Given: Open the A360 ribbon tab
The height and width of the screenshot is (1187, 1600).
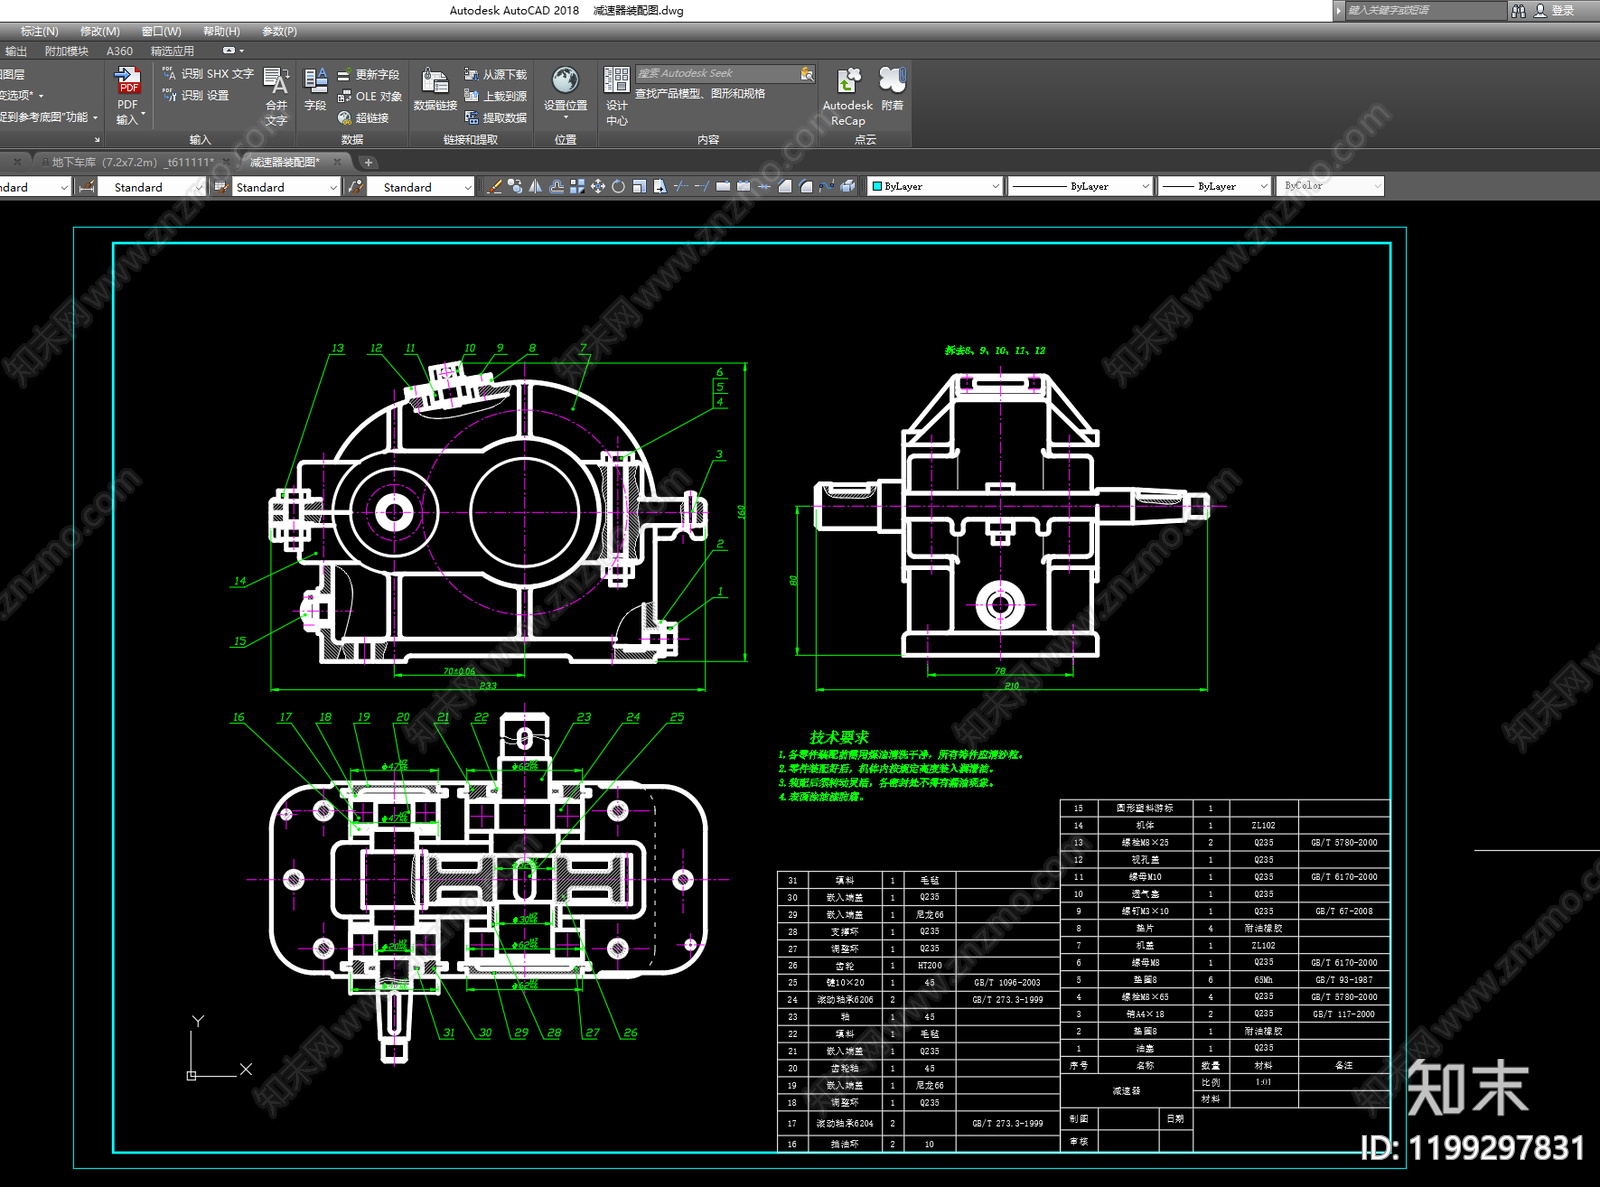Looking at the screenshot, I should (x=119, y=51).
